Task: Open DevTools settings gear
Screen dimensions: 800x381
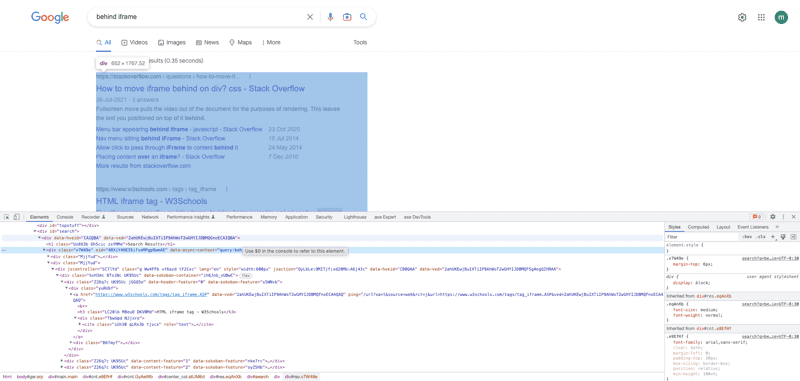Action: (772, 217)
